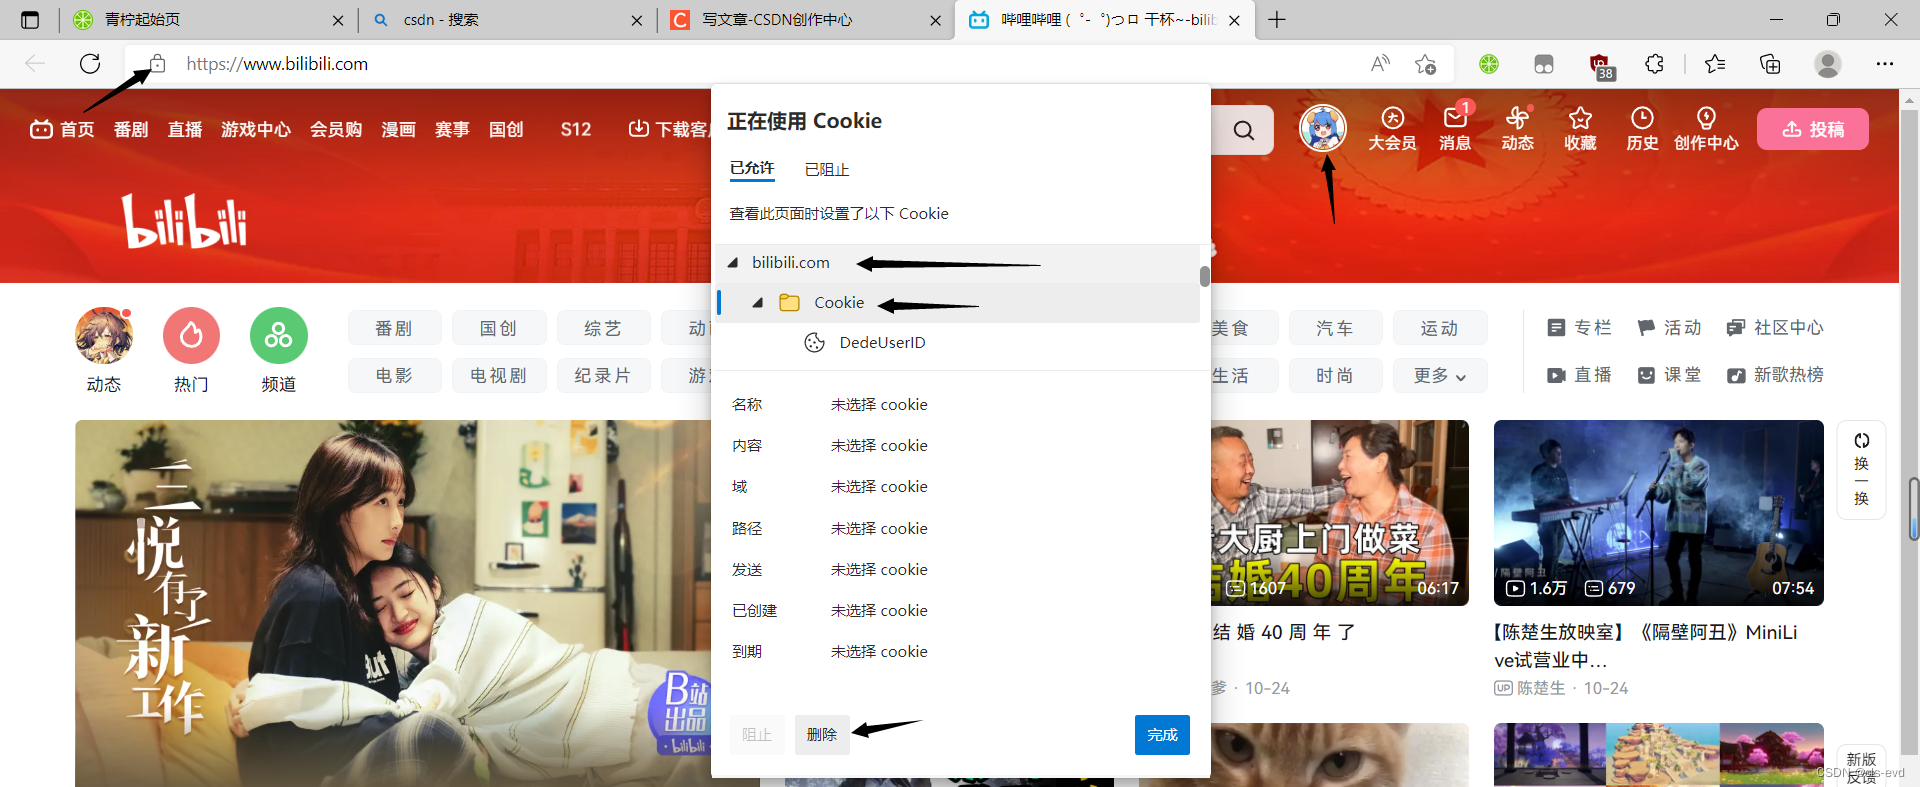The width and height of the screenshot is (1920, 787).
Task: Switch to the 写文章-CSDN创作中心 tab
Action: point(805,20)
